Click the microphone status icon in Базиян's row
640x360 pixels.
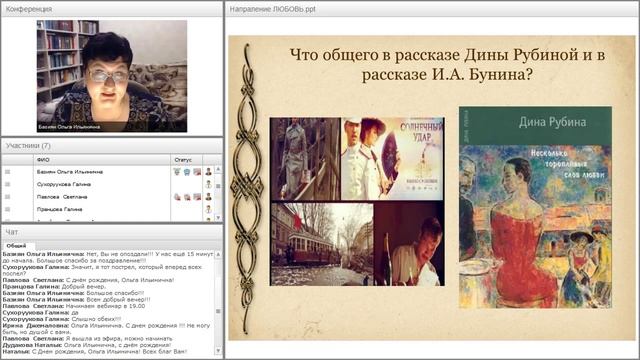click(177, 172)
